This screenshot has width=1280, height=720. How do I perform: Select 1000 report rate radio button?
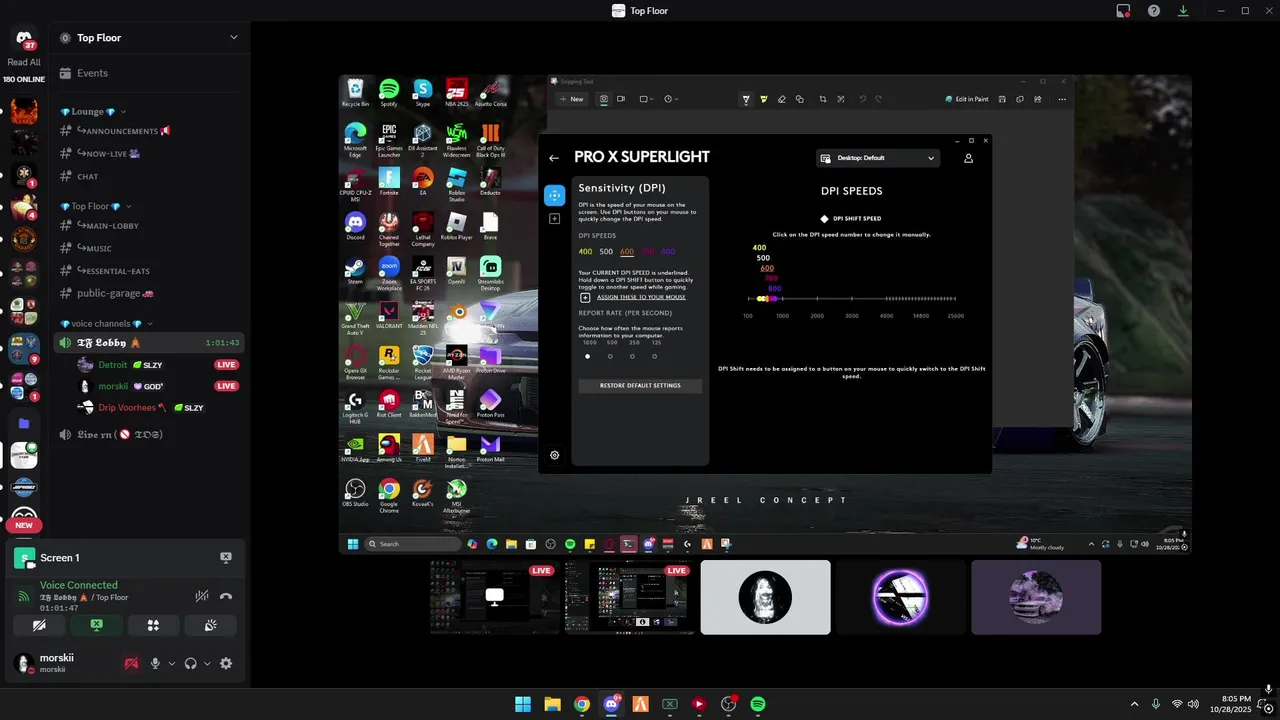click(x=588, y=356)
